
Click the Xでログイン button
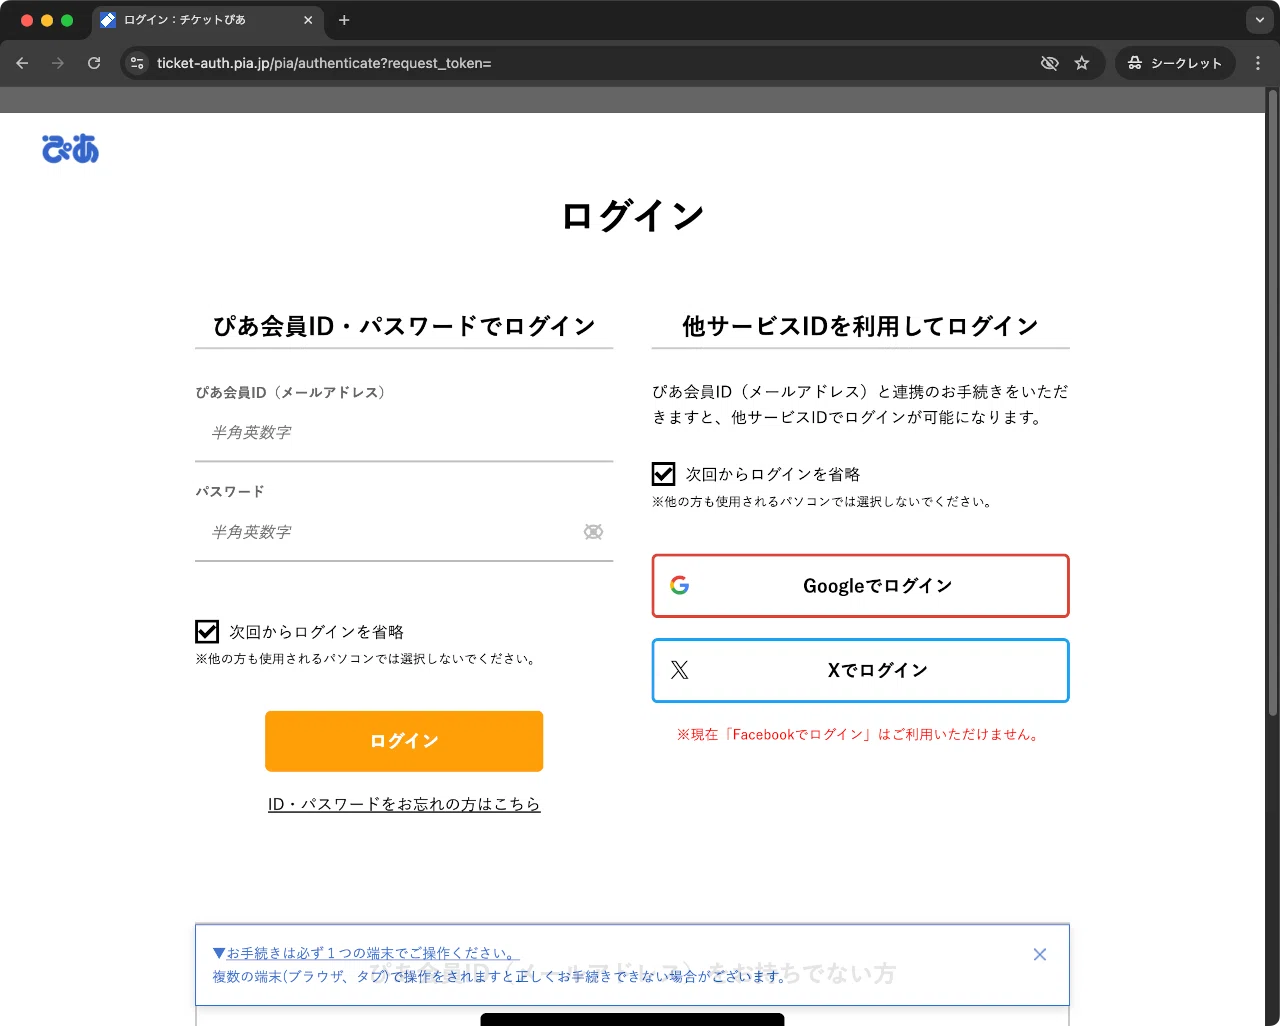860,670
